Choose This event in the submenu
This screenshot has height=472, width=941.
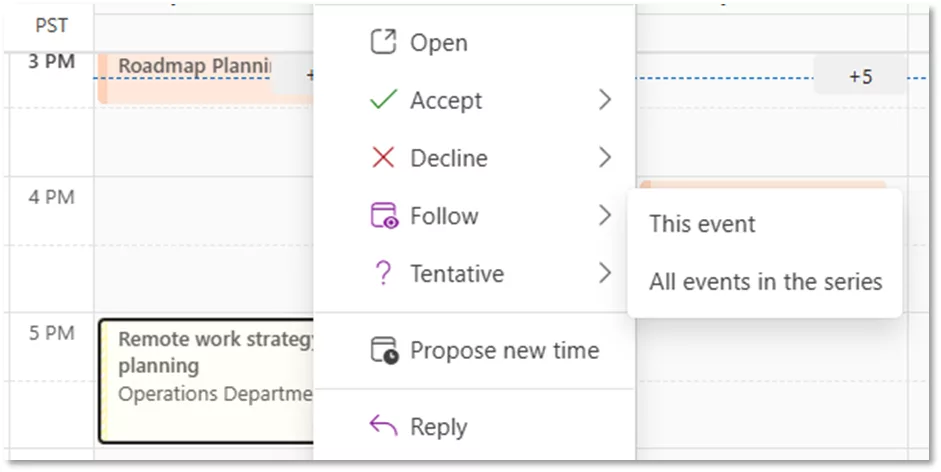702,224
